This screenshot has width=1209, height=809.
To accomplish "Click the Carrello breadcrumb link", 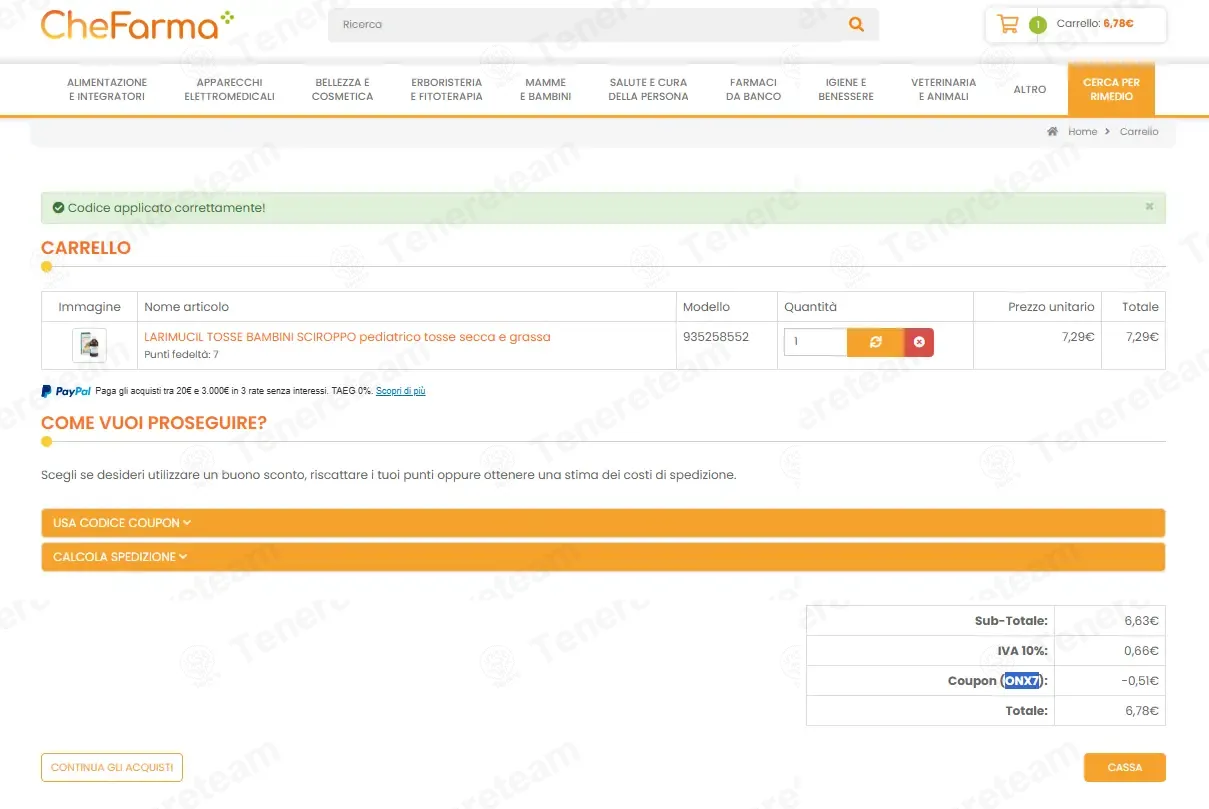I will pos(1139,132).
